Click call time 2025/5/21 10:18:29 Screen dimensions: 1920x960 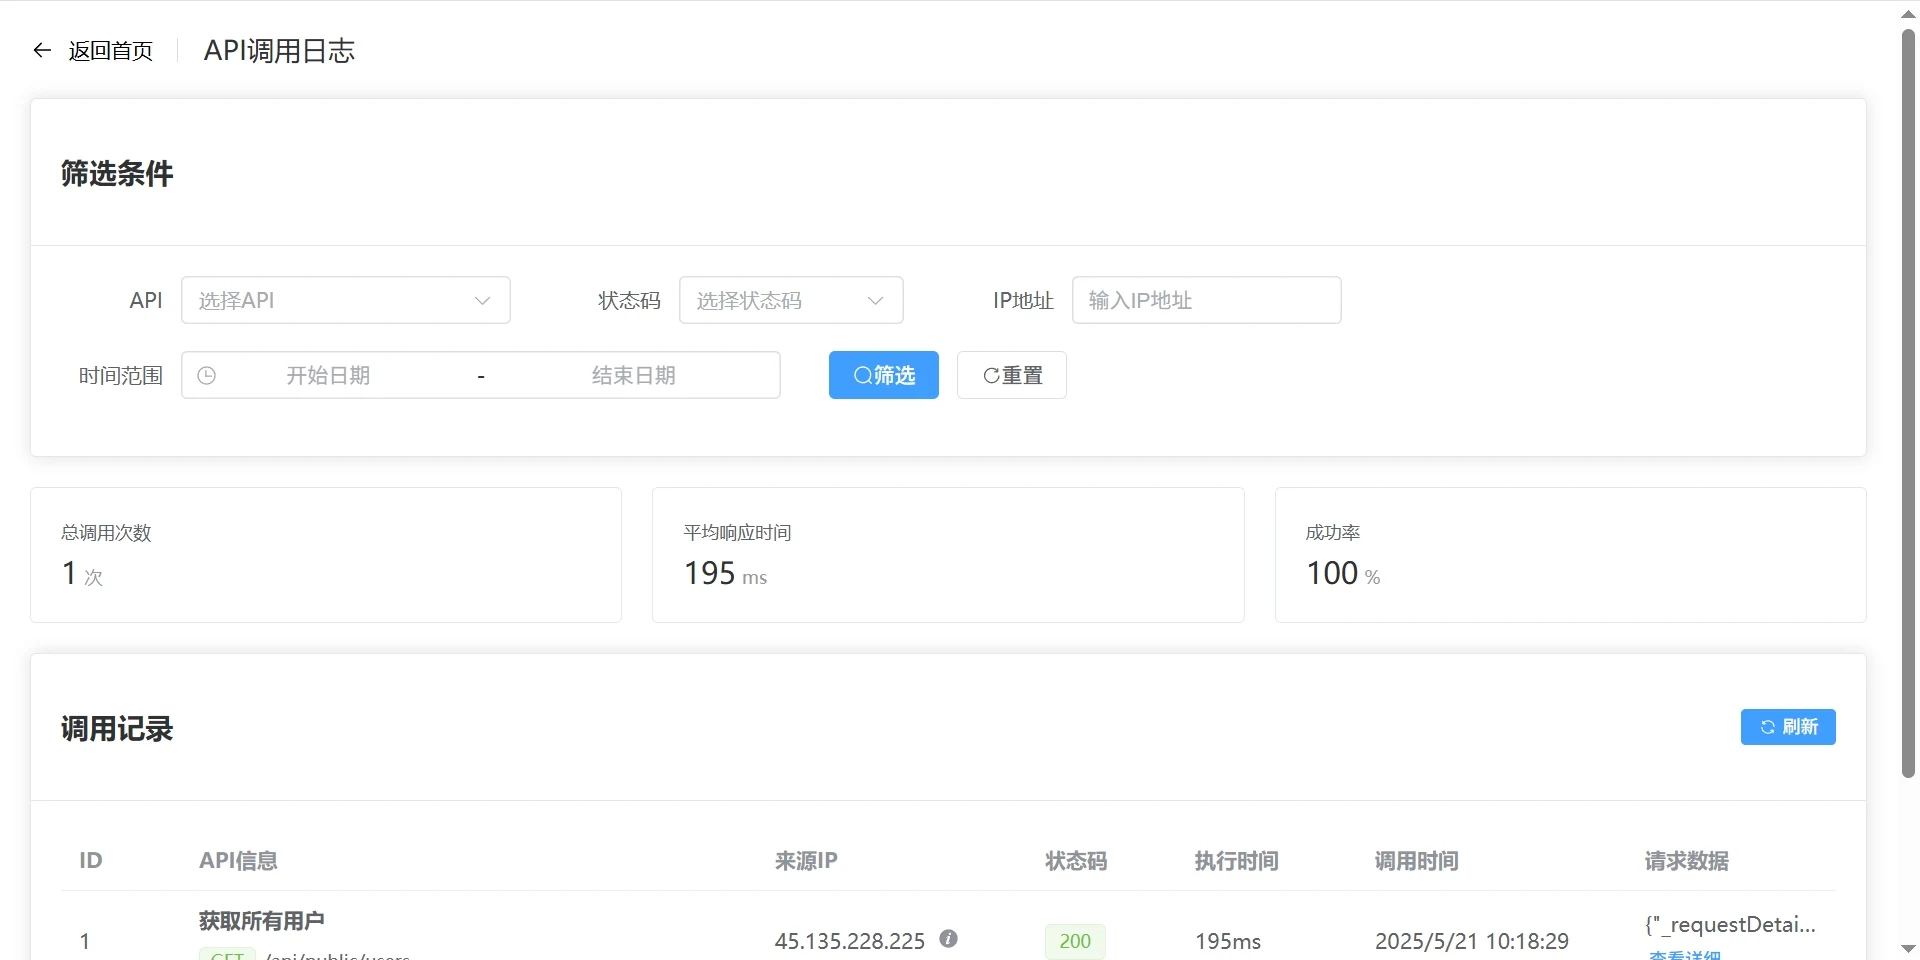1472,941
